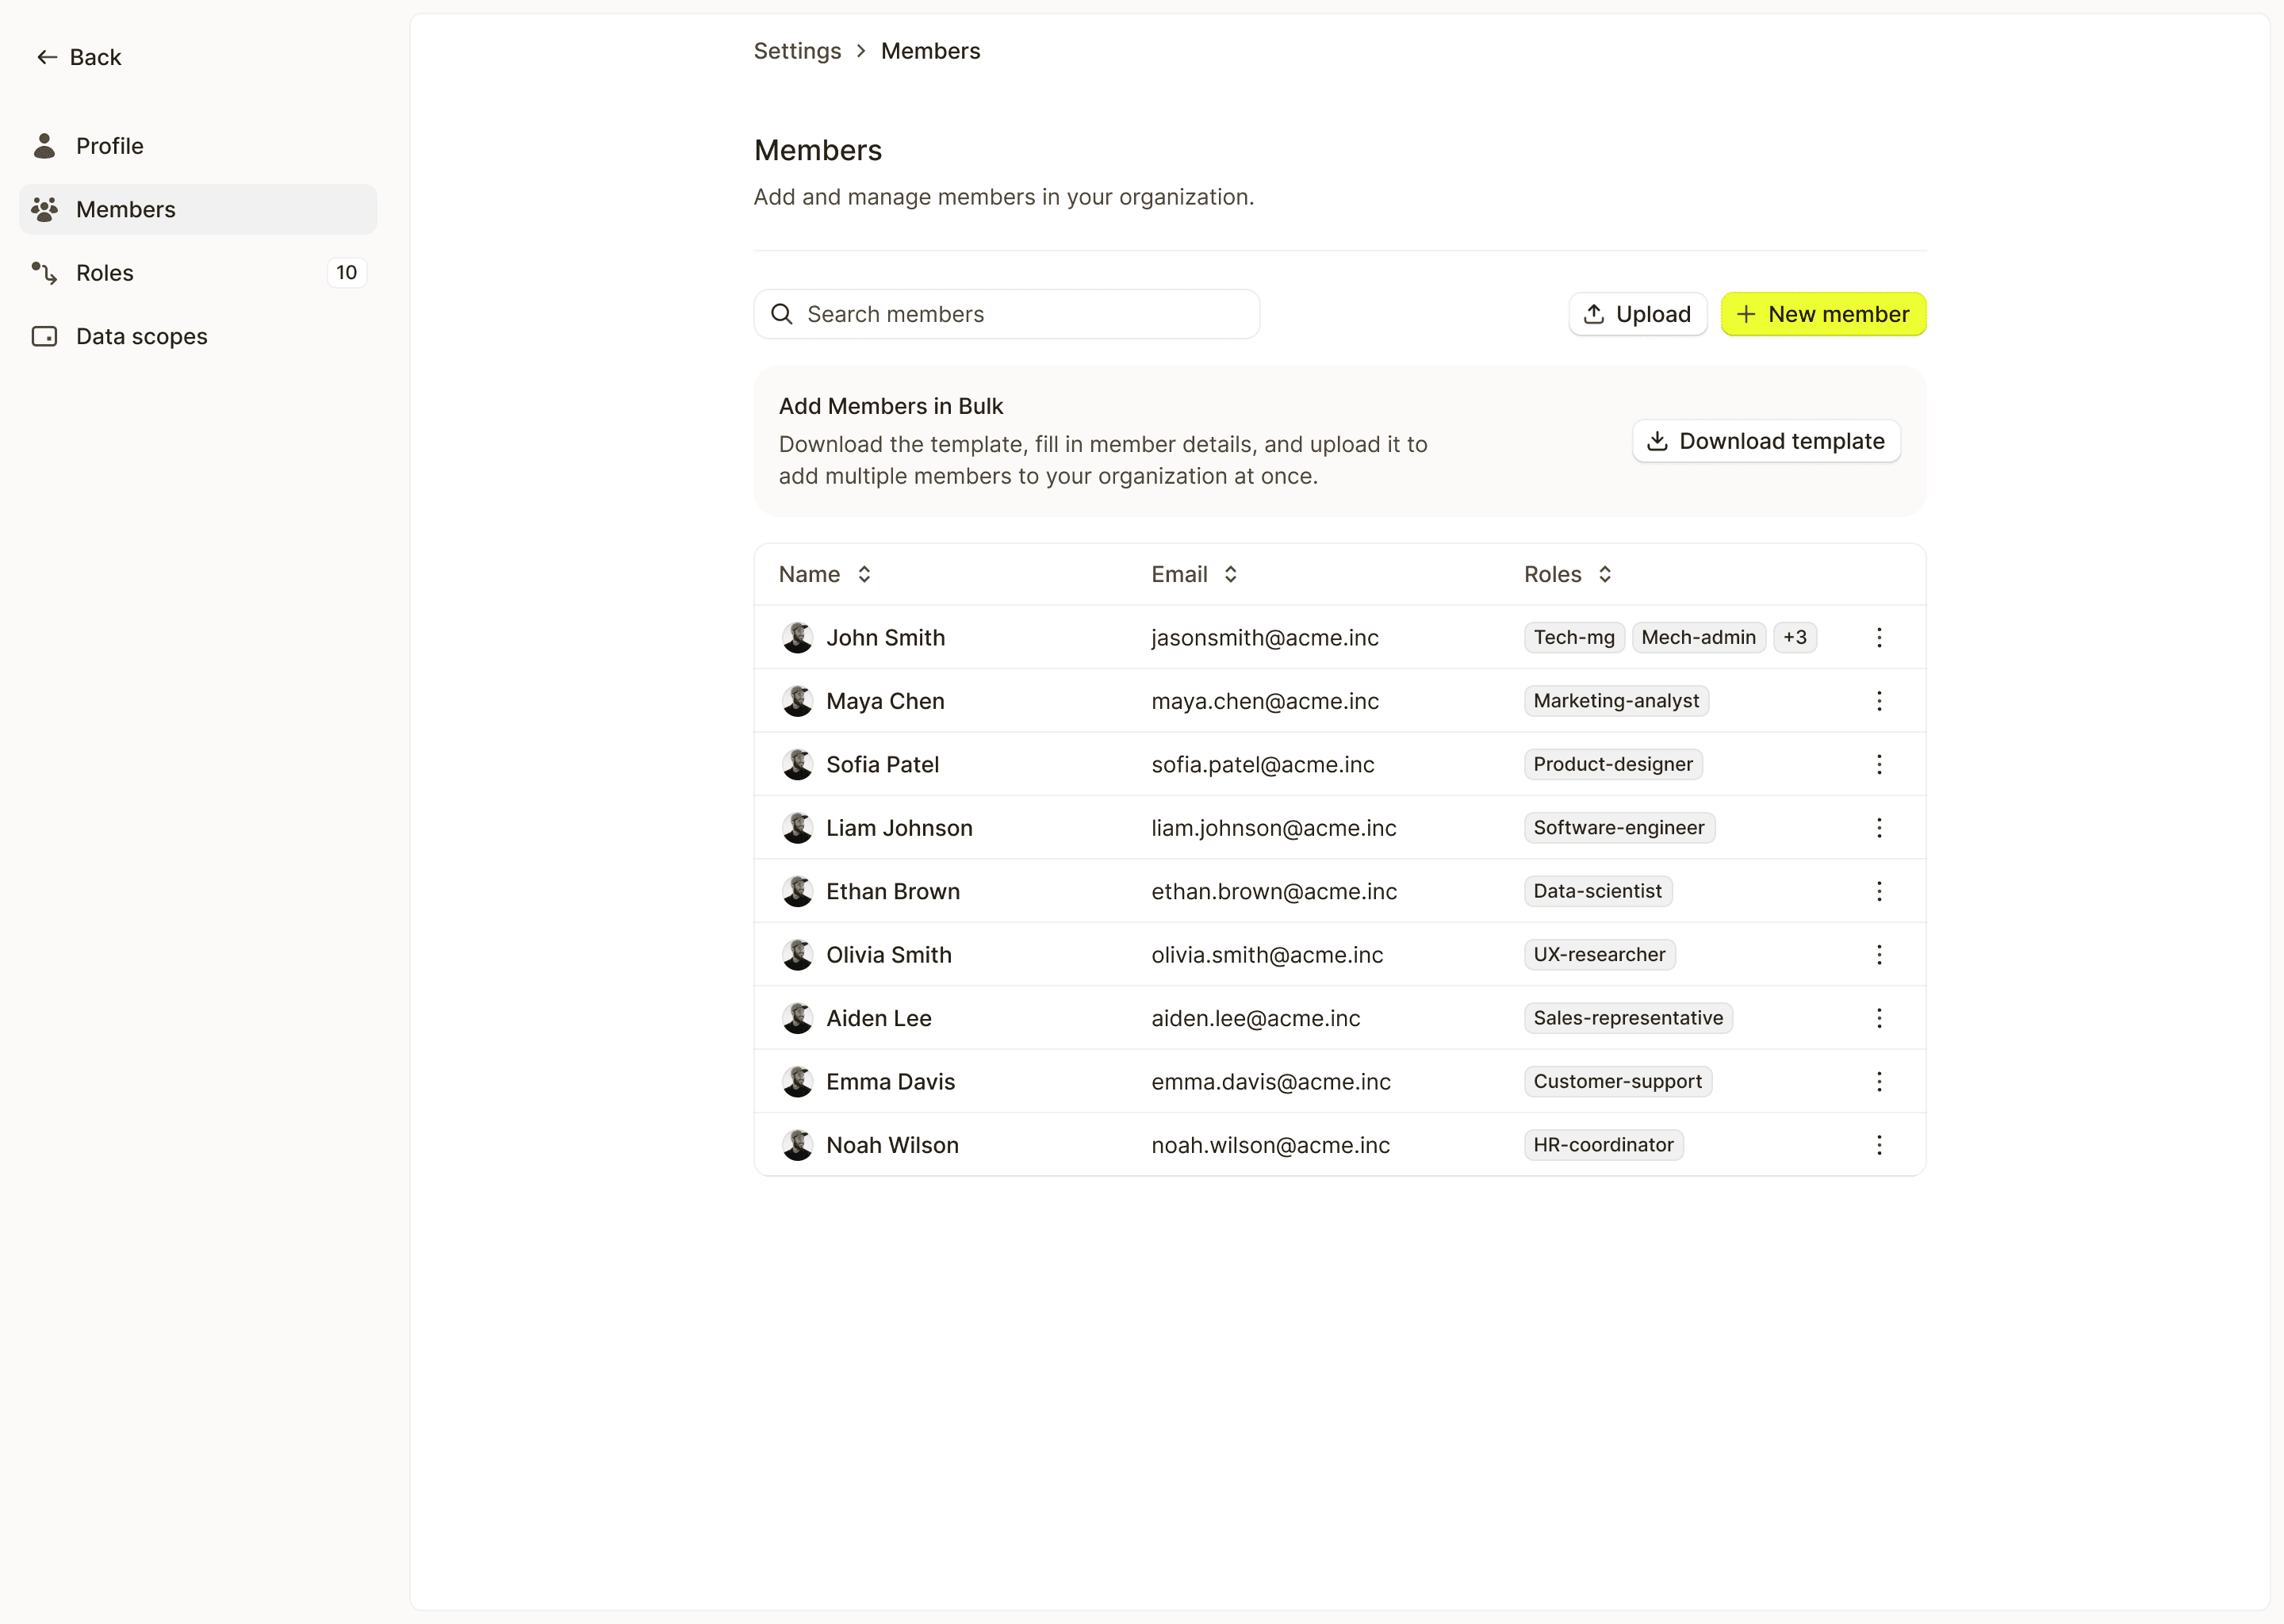
Task: Open Ethan Brown's row options menu
Action: pyautogui.click(x=1879, y=891)
